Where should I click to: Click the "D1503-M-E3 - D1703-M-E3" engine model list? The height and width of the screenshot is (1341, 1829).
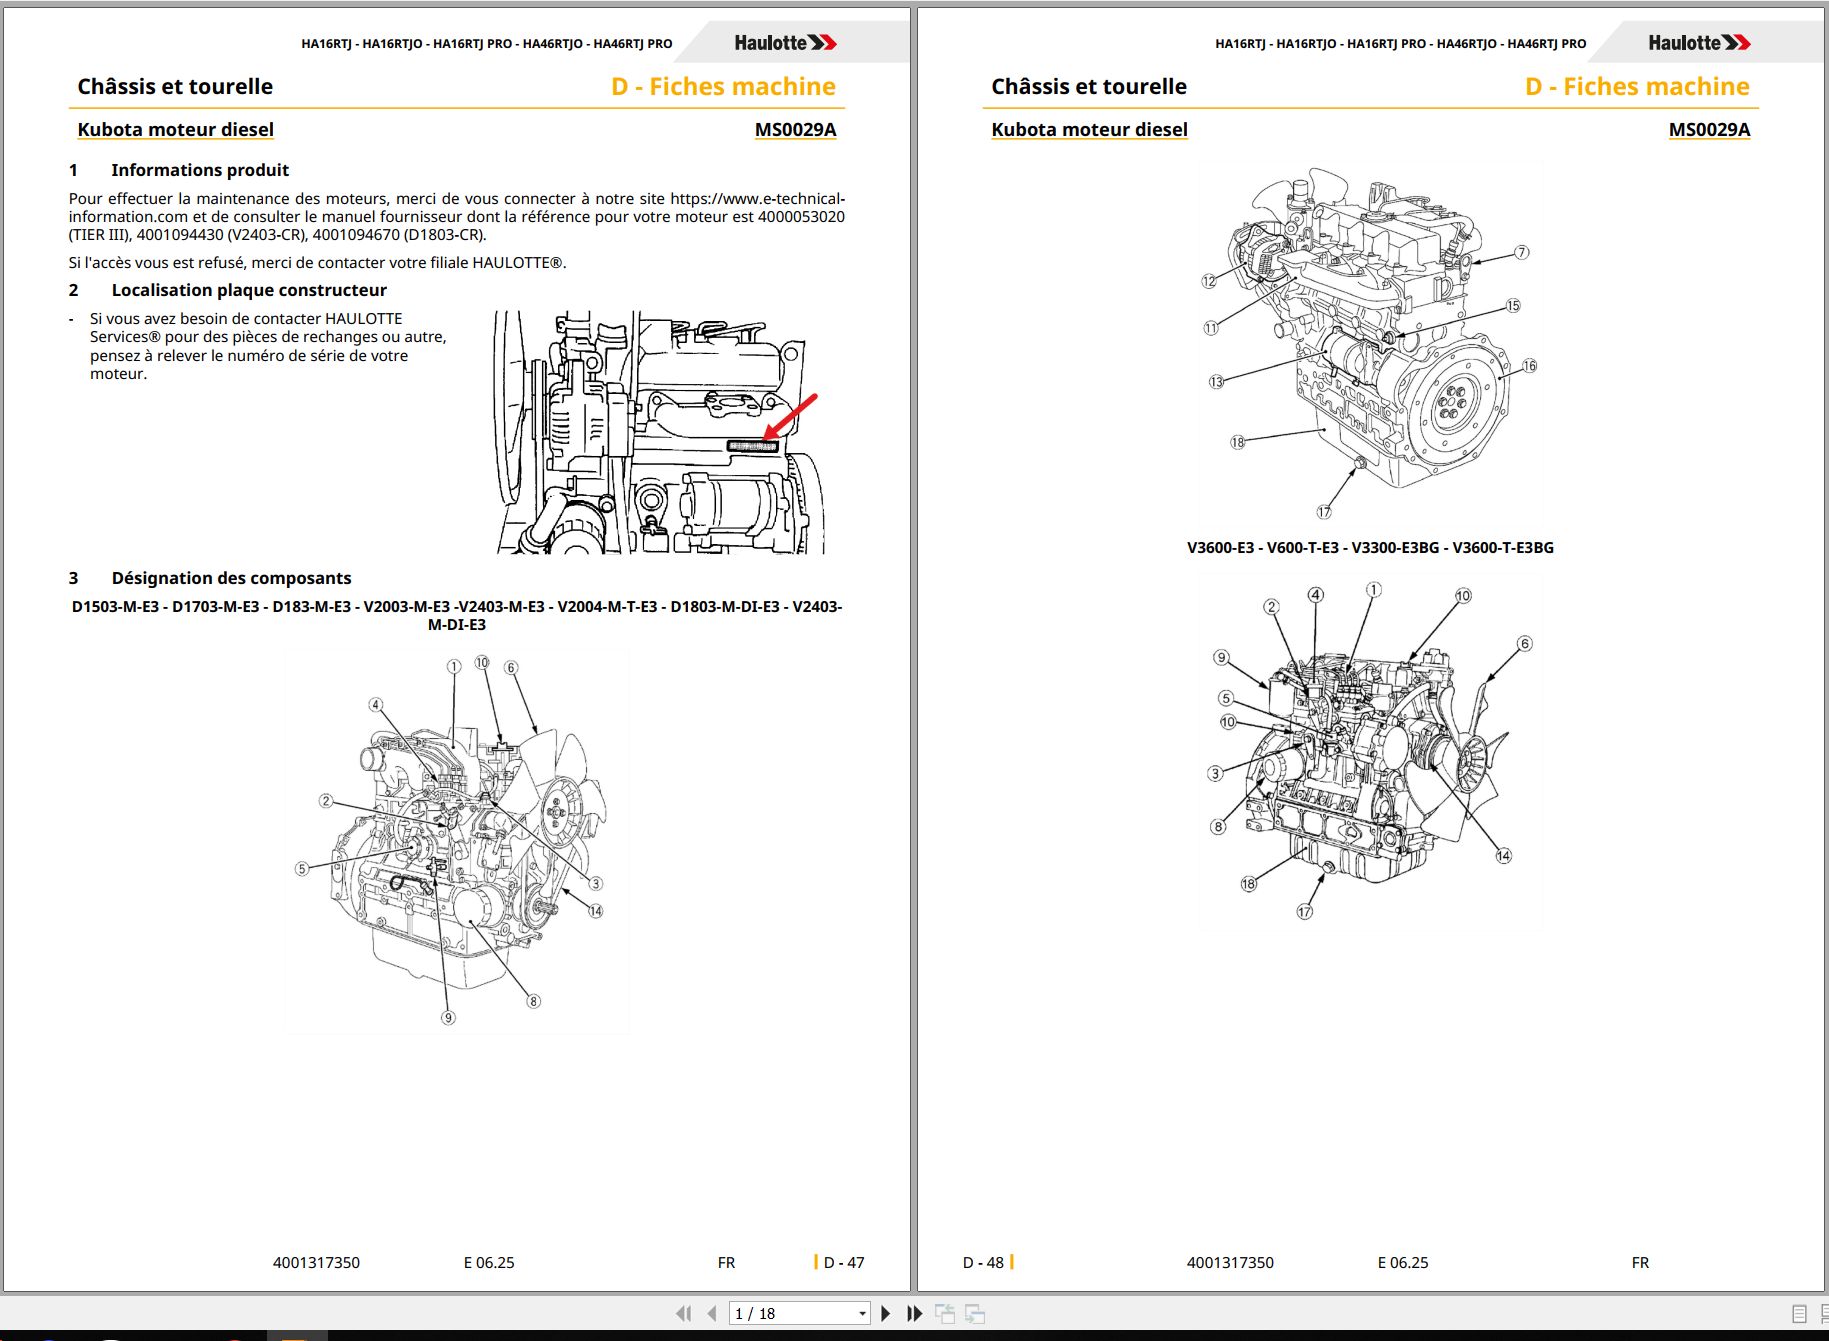457,615
